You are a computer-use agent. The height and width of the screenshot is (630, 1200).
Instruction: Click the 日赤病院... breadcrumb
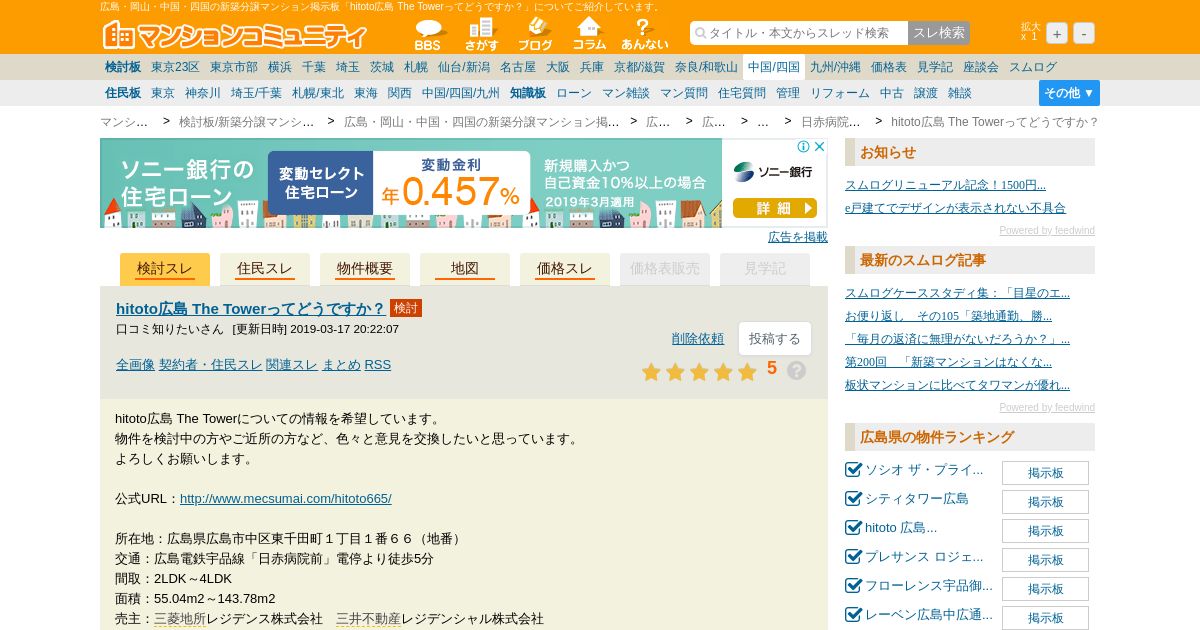click(x=830, y=121)
